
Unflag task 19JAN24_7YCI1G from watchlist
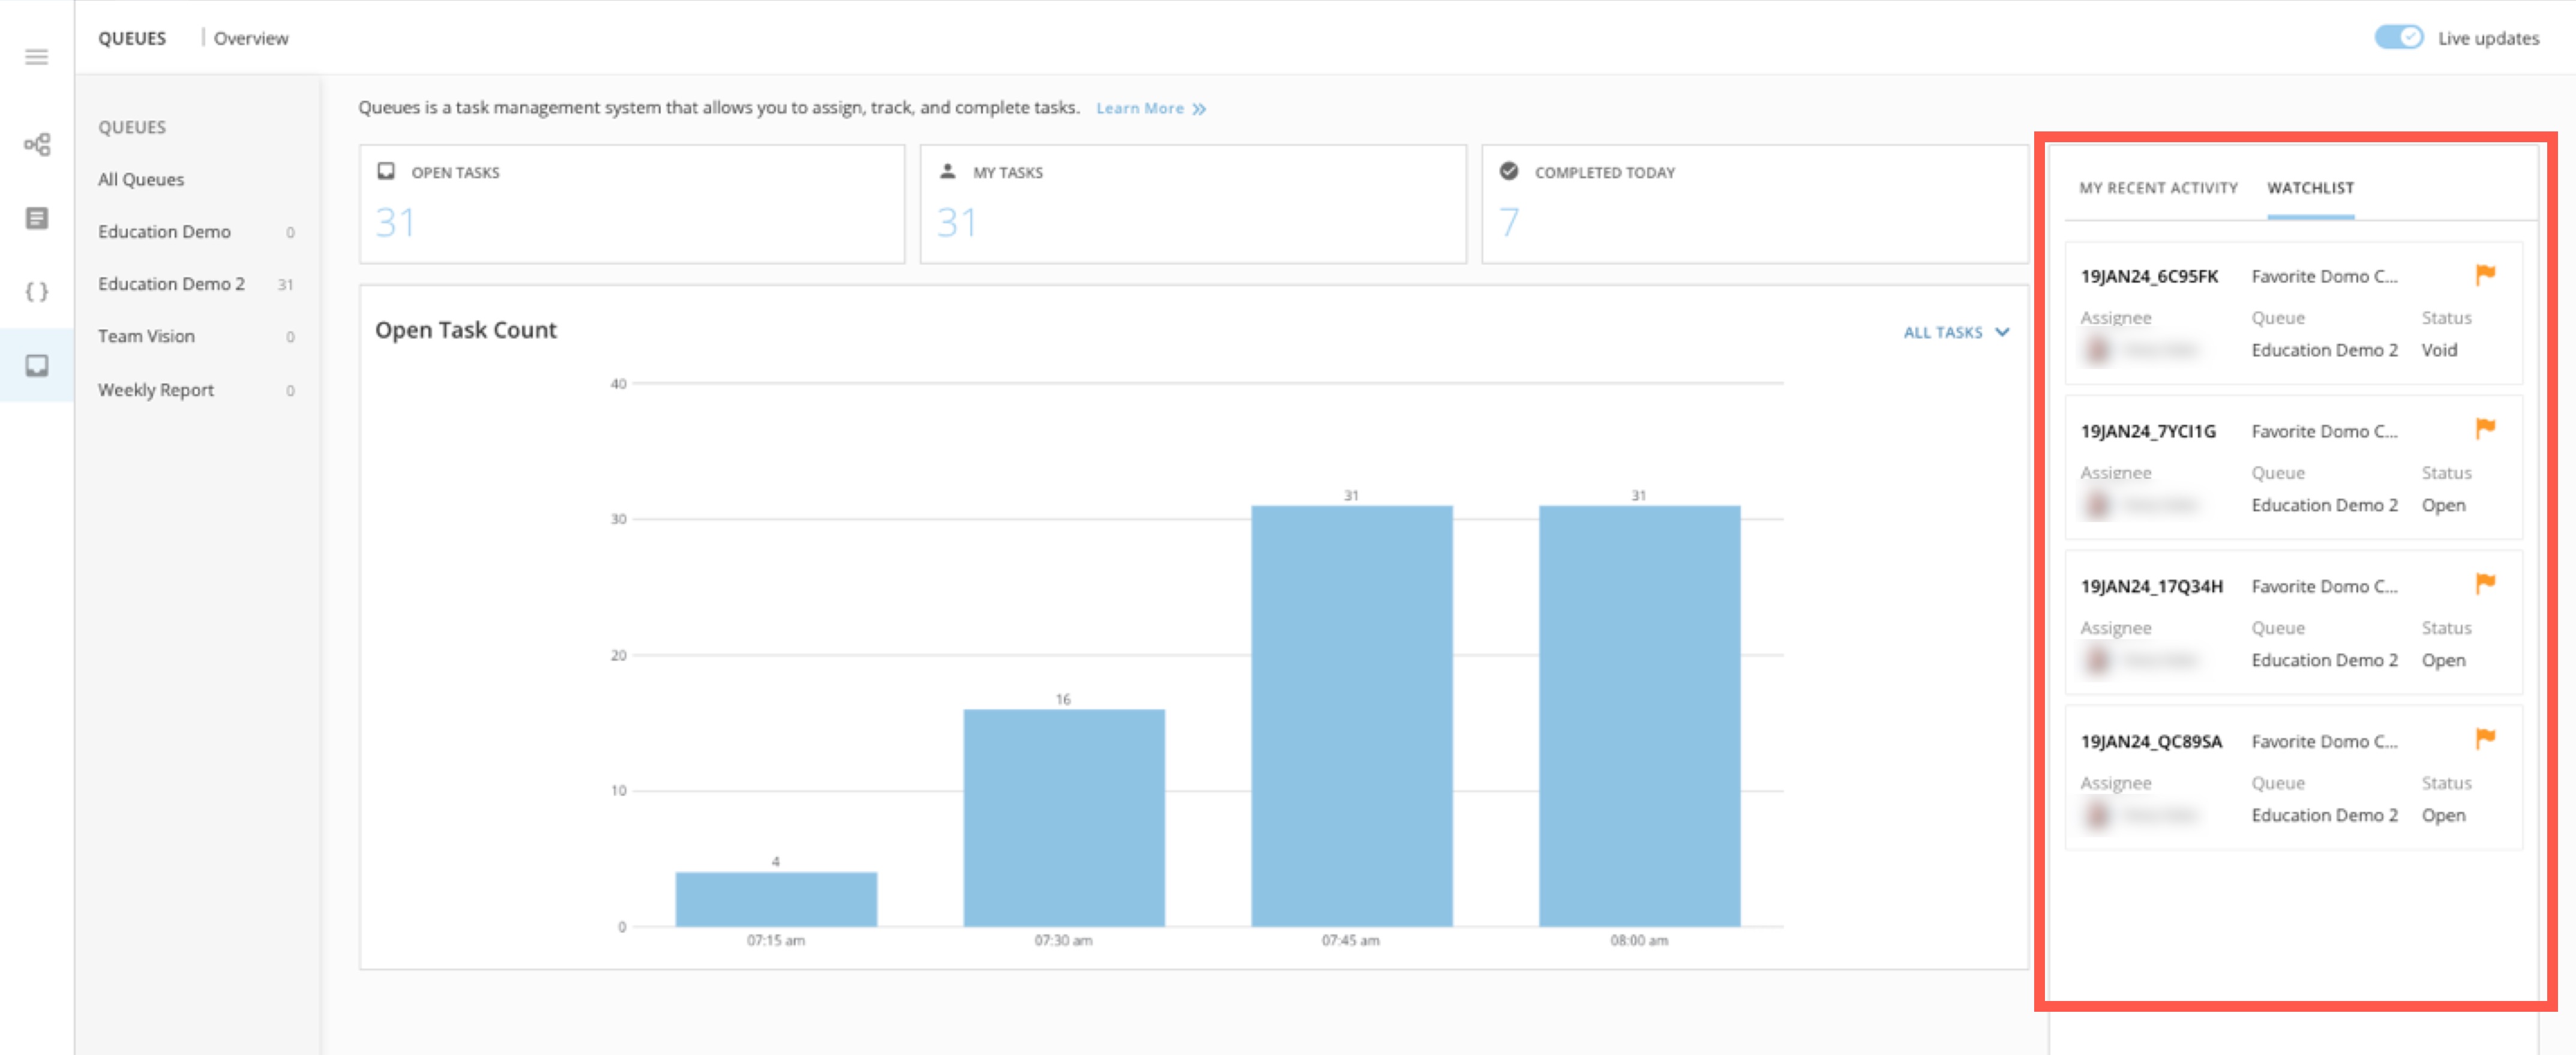click(x=2485, y=429)
